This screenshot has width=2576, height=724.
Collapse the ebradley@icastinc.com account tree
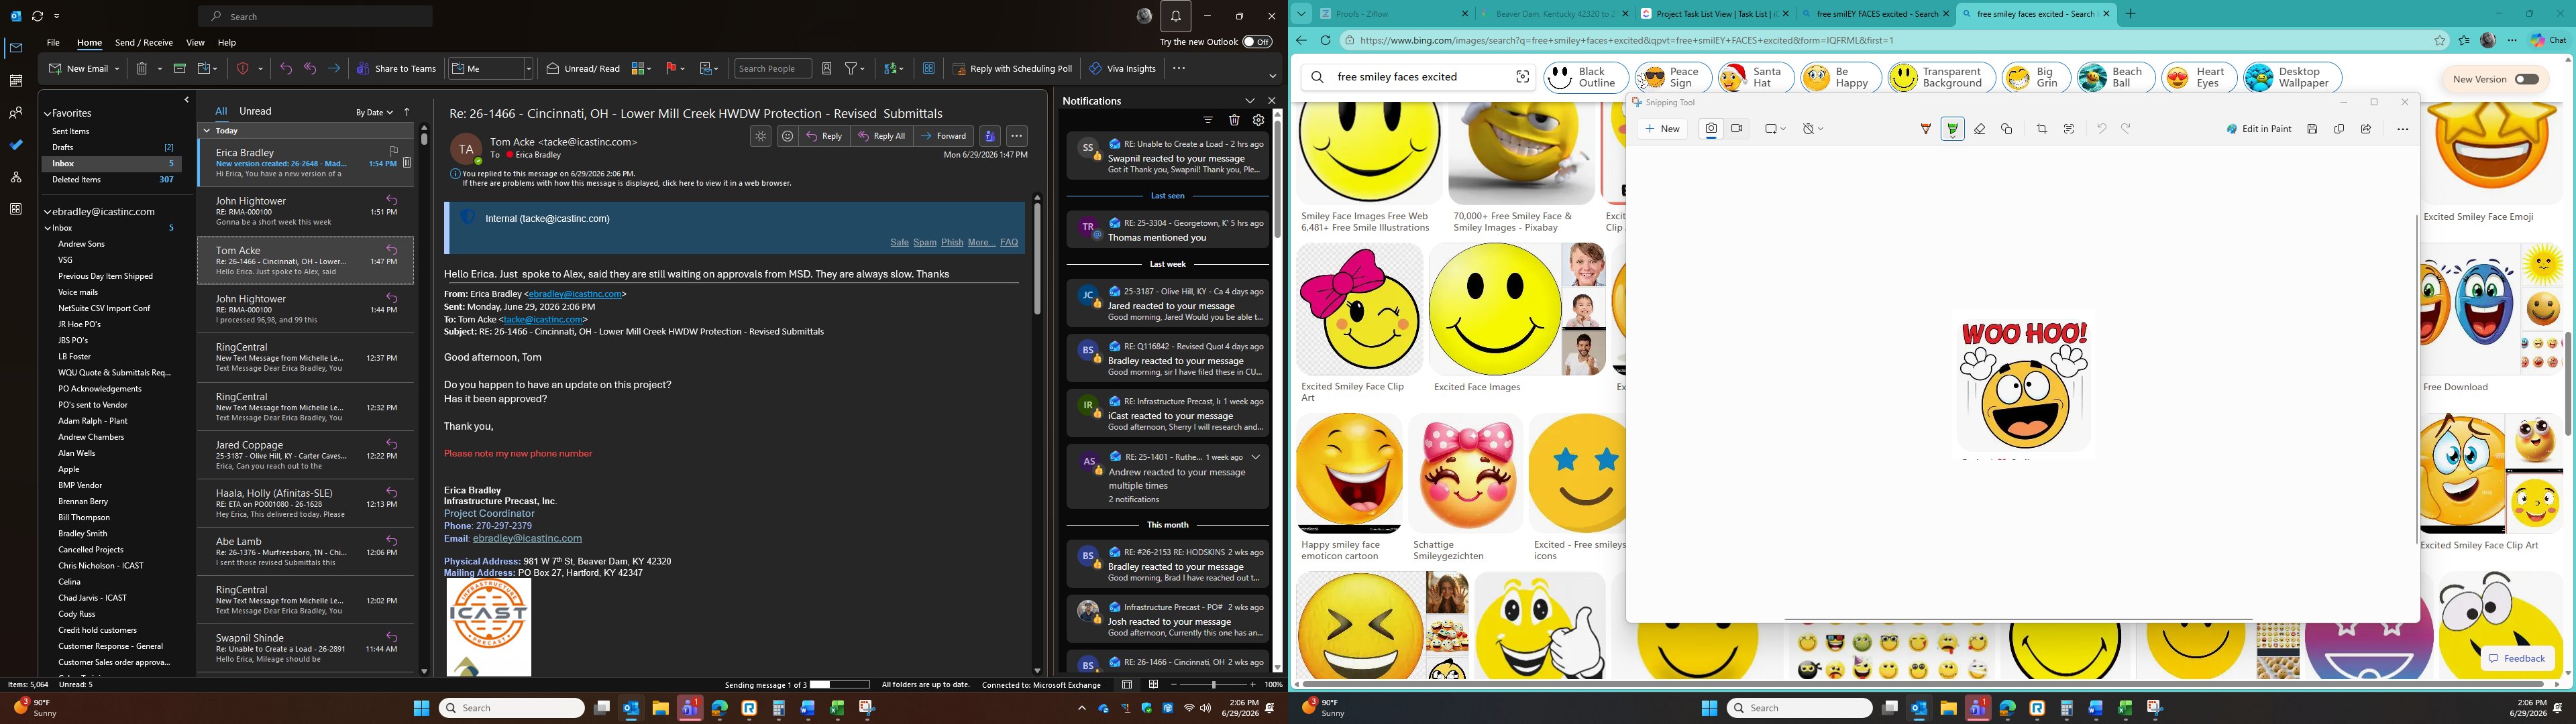click(47, 212)
